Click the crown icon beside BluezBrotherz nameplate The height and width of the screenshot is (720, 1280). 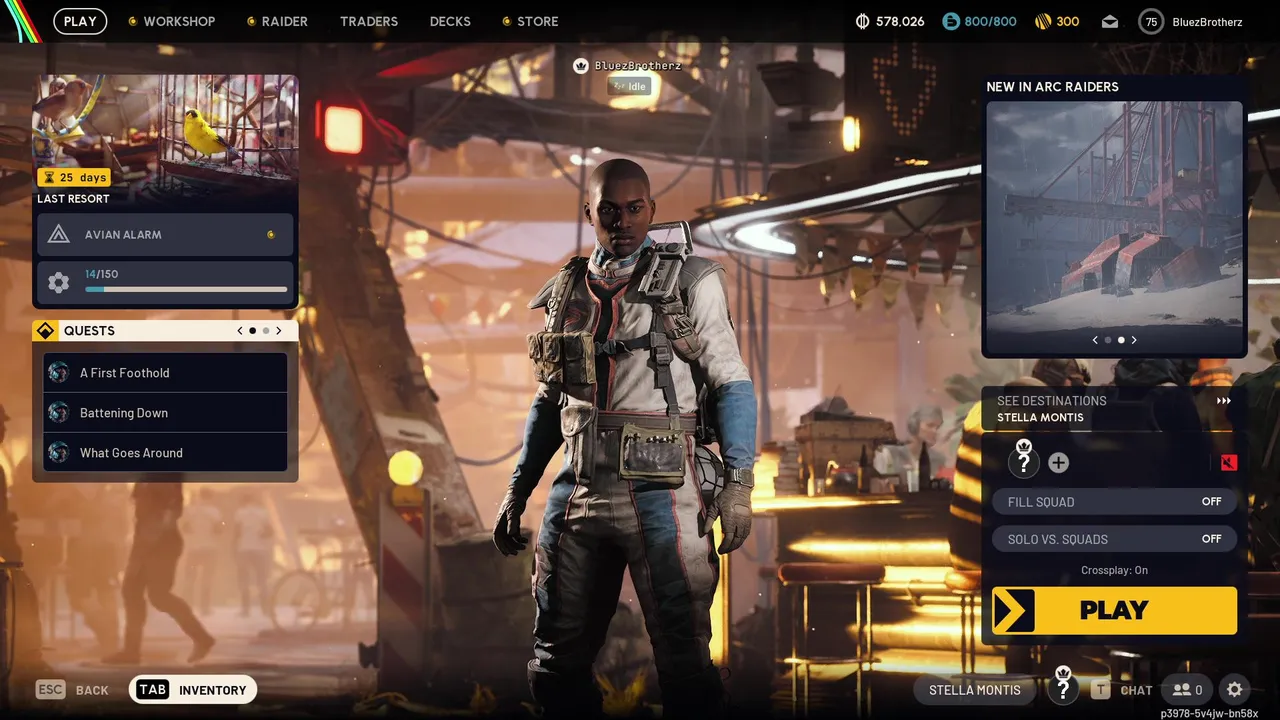pos(581,66)
